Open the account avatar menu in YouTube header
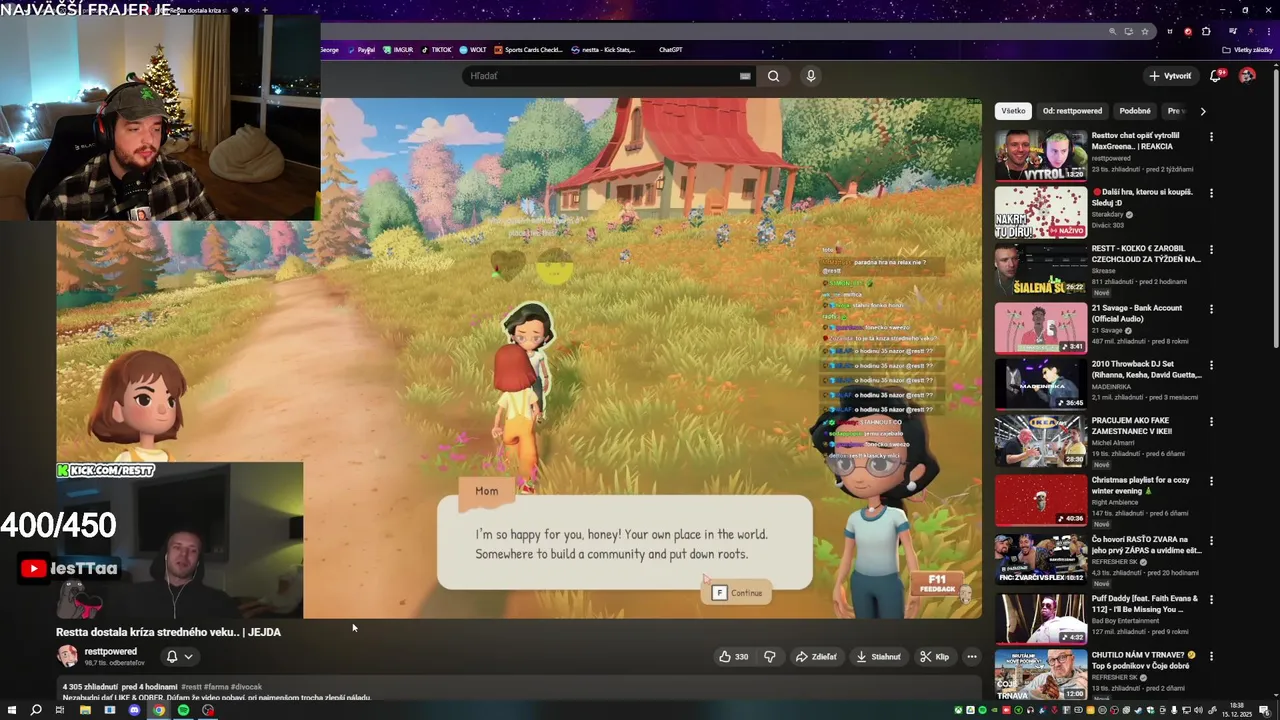This screenshot has height=720, width=1280. point(1247,76)
